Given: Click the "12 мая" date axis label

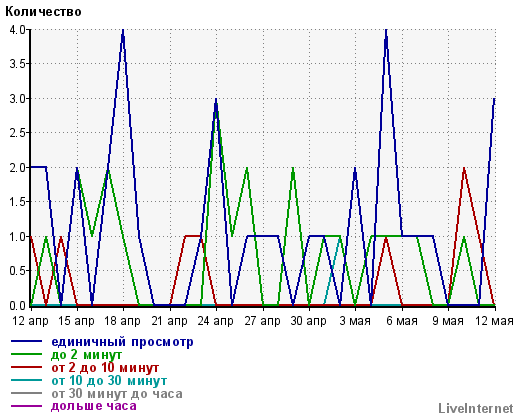Looking at the screenshot, I should (x=494, y=321).
